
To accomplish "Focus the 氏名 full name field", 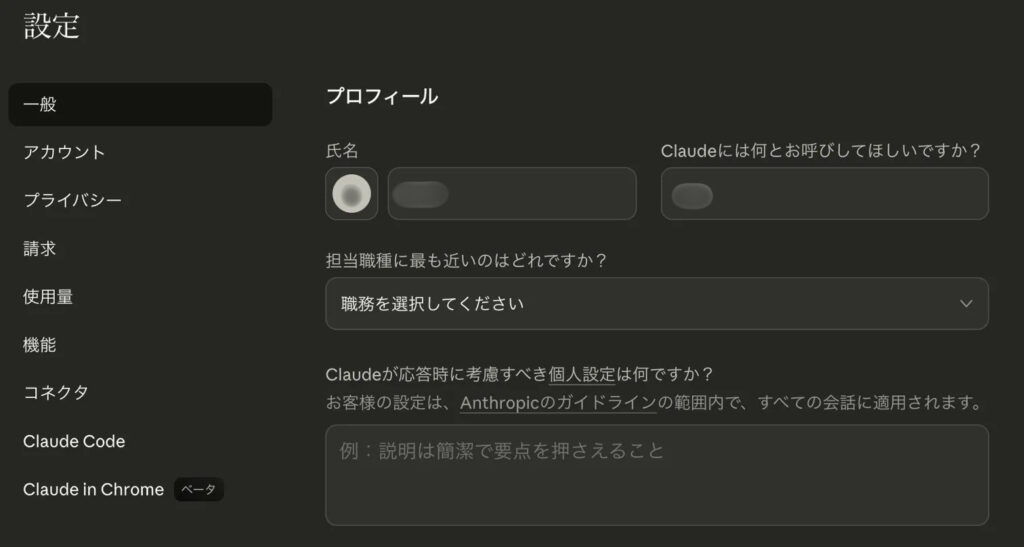I will coord(511,194).
